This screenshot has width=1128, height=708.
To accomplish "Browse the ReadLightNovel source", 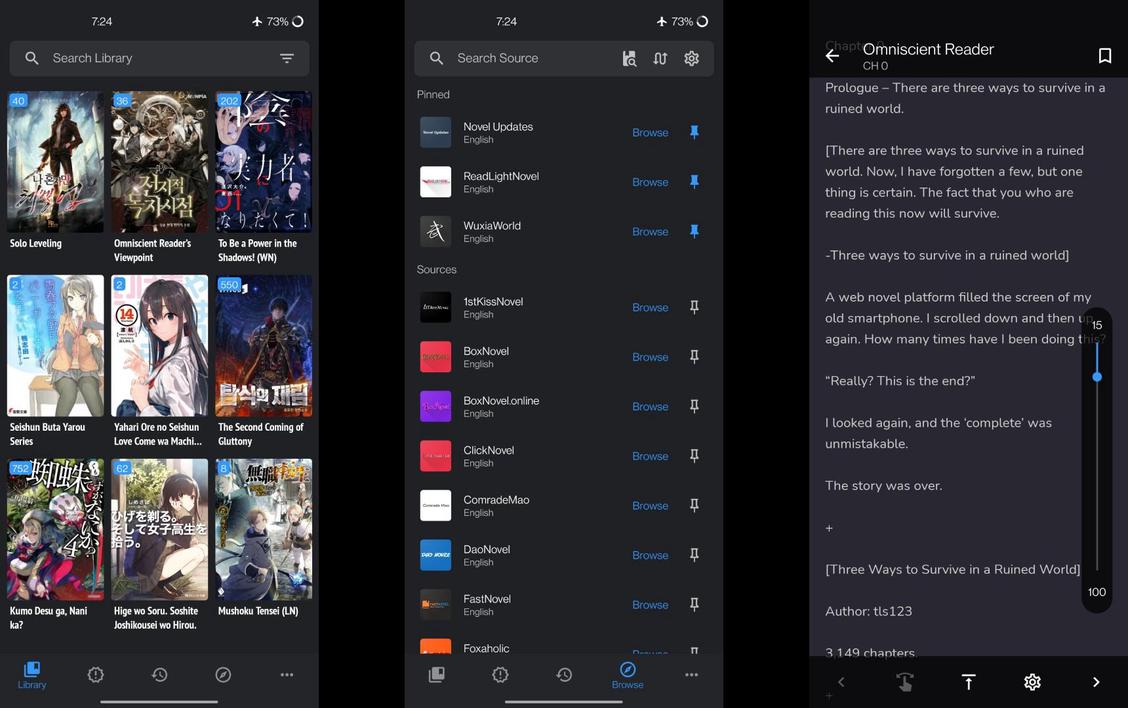I will [x=650, y=182].
